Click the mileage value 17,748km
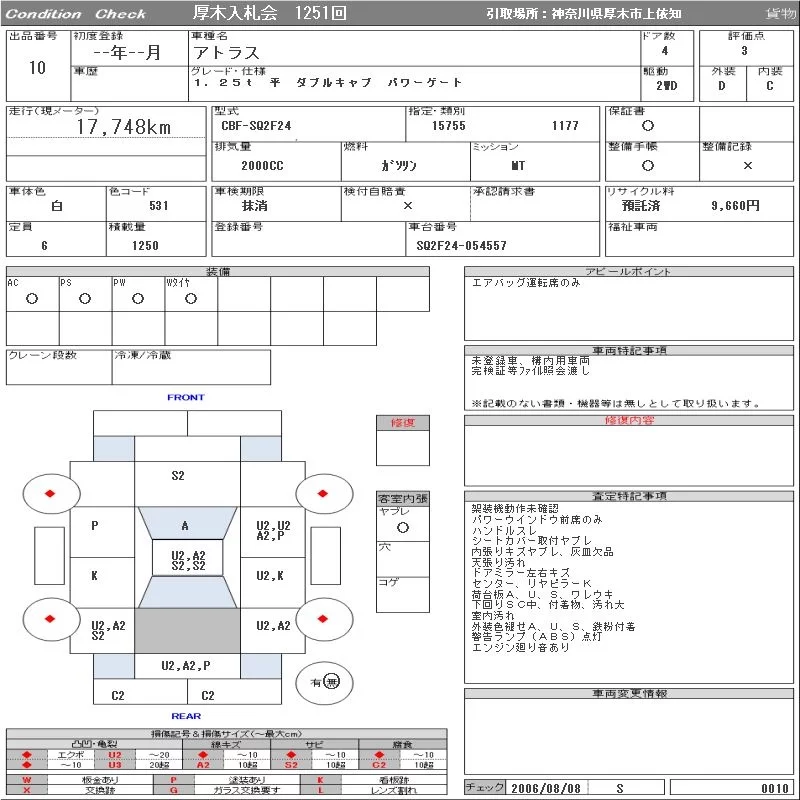Viewport: 800px width, 800px height. [x=124, y=127]
